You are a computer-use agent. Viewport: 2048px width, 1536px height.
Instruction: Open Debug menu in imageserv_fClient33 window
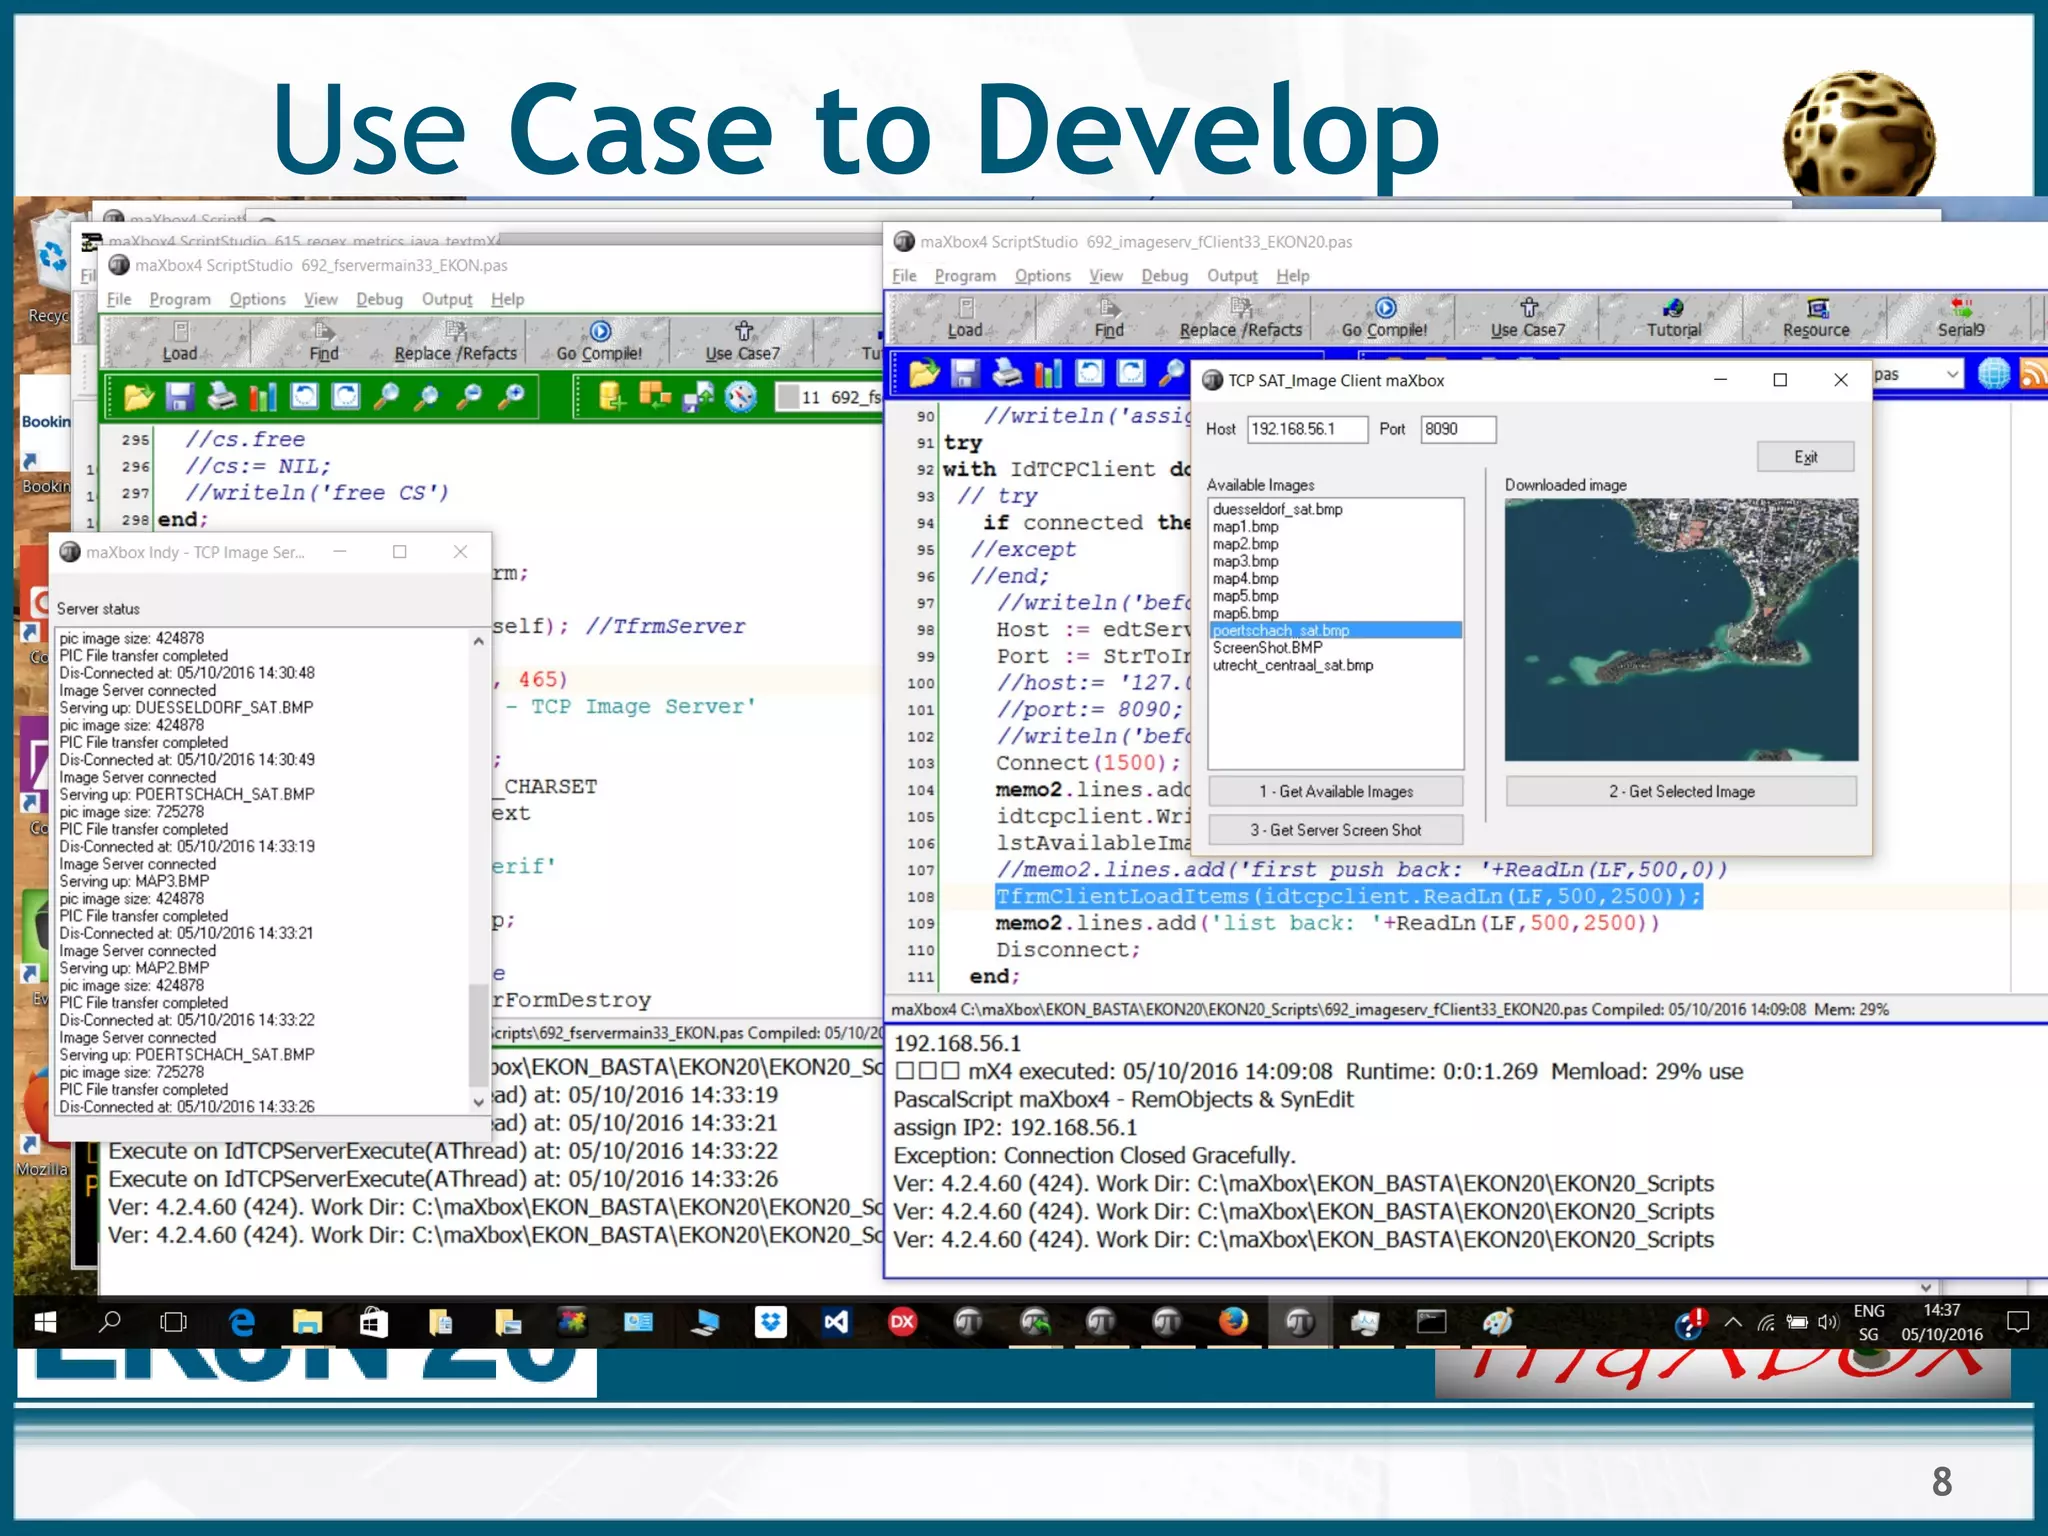1164,275
